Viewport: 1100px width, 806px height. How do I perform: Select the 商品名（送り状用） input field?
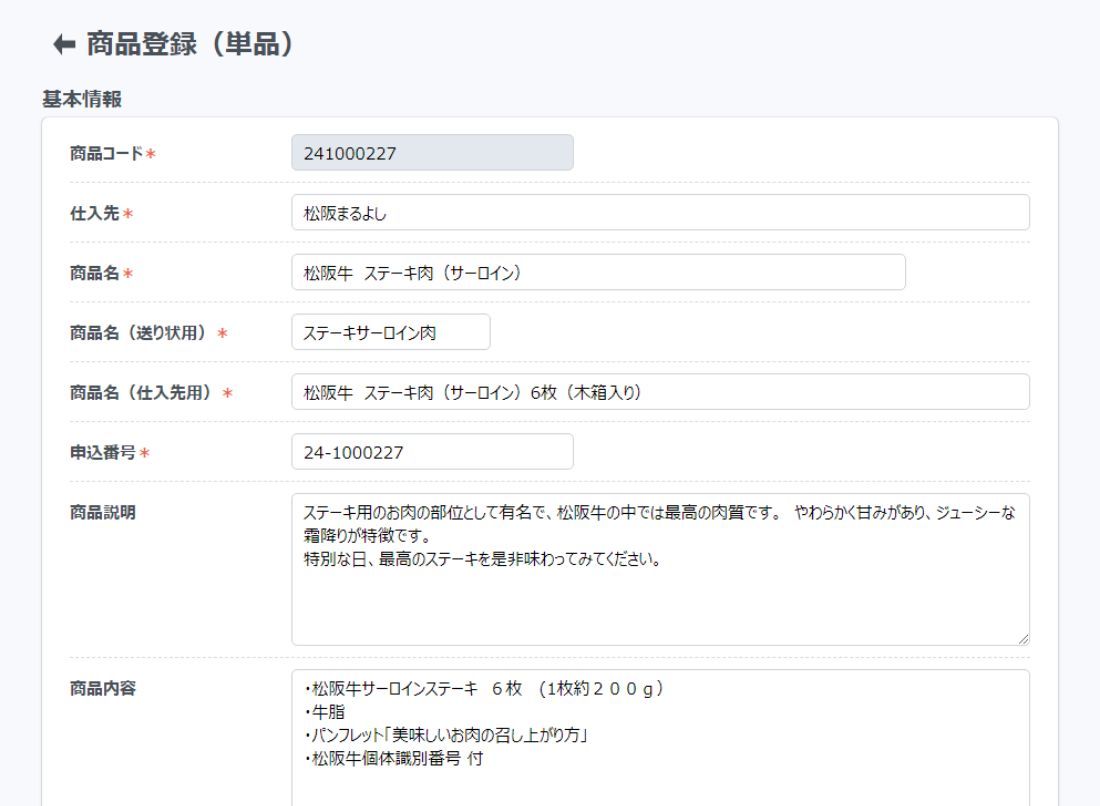pos(390,332)
